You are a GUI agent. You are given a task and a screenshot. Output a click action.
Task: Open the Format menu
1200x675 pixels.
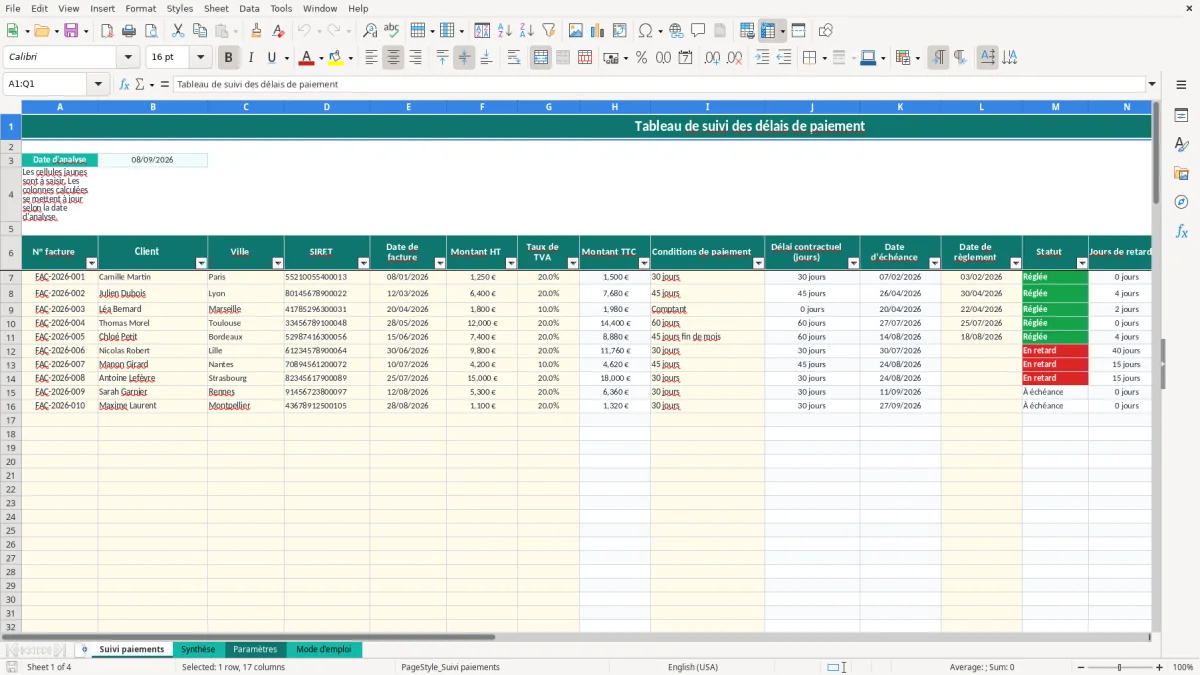[x=140, y=8]
